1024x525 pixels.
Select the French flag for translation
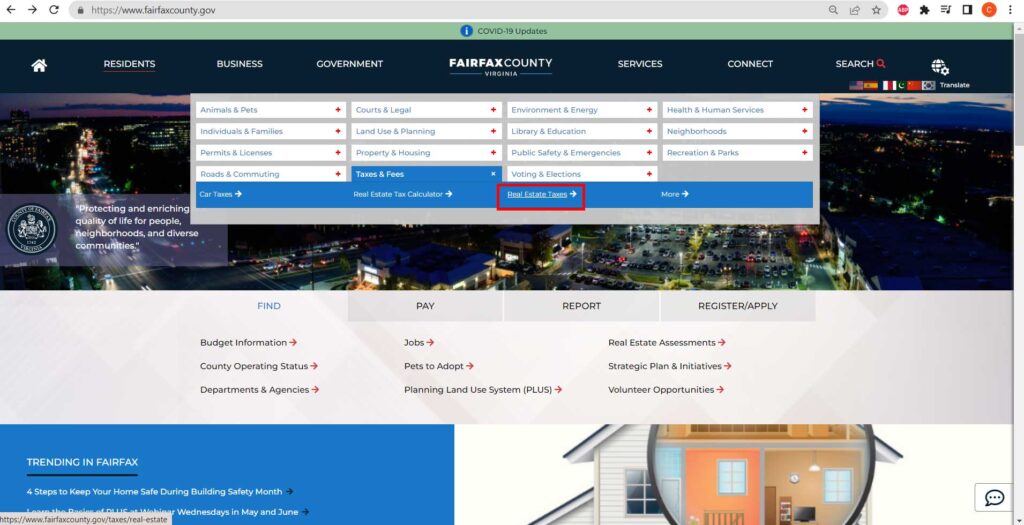pyautogui.click(x=888, y=86)
